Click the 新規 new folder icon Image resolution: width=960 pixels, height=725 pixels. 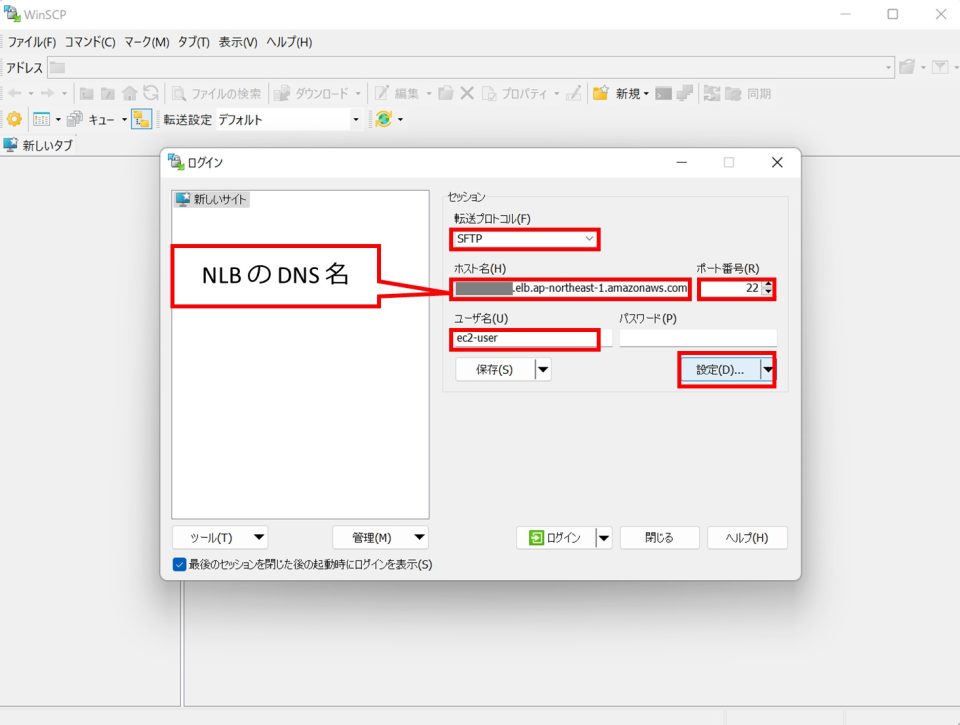pos(600,93)
